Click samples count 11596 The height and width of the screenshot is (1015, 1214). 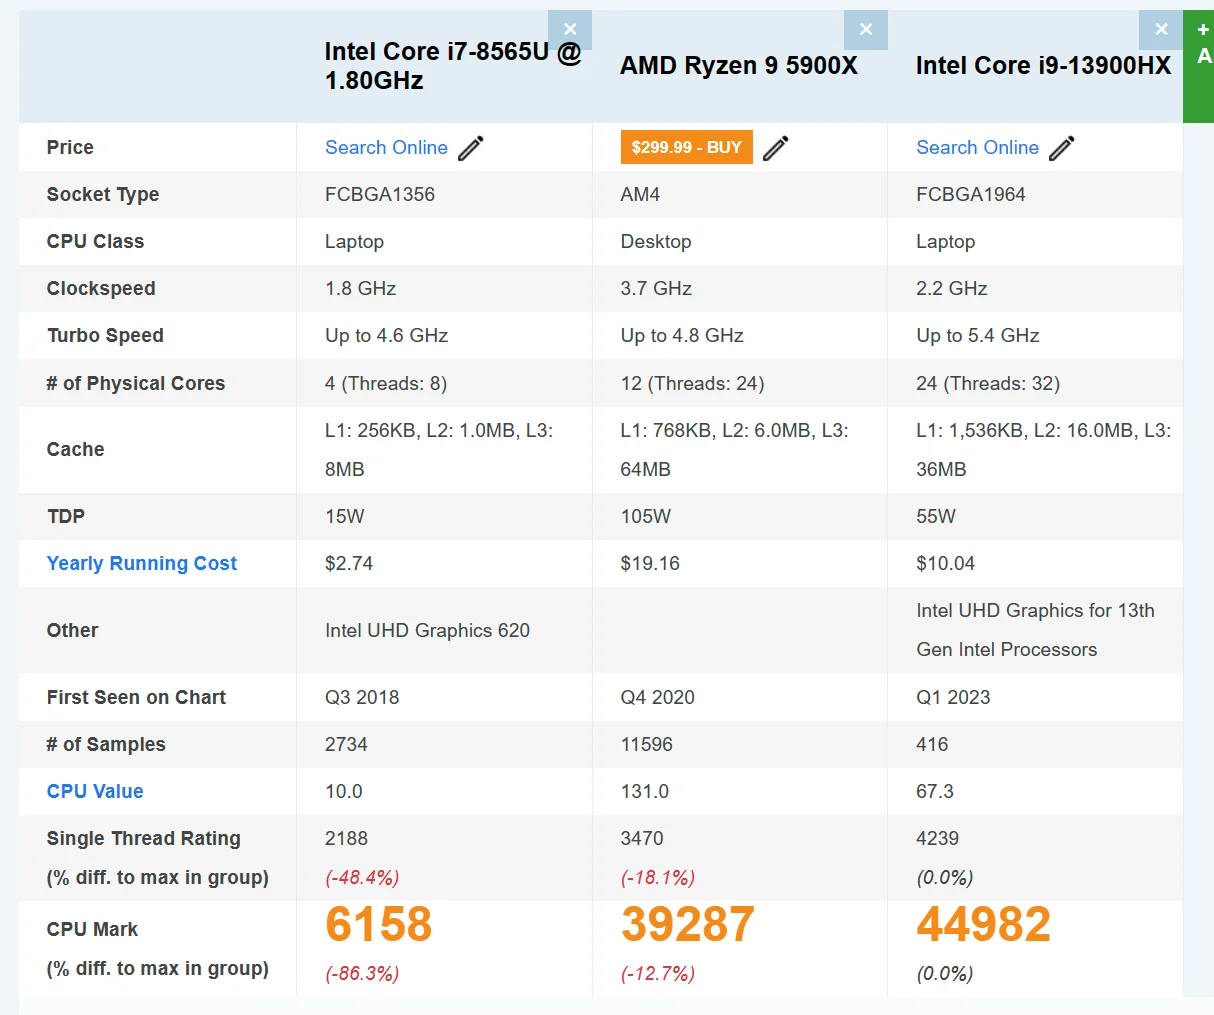(647, 744)
